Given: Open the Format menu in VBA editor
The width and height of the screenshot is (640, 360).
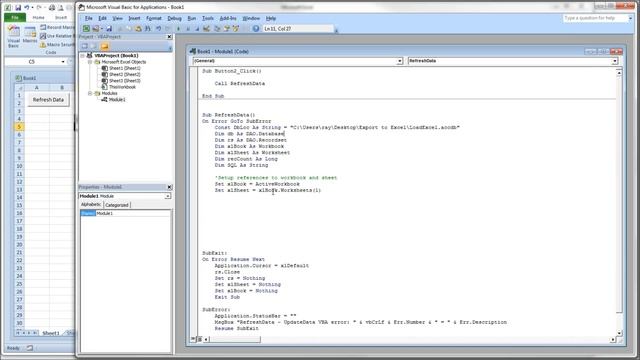Looking at the screenshot, I should click(154, 18).
